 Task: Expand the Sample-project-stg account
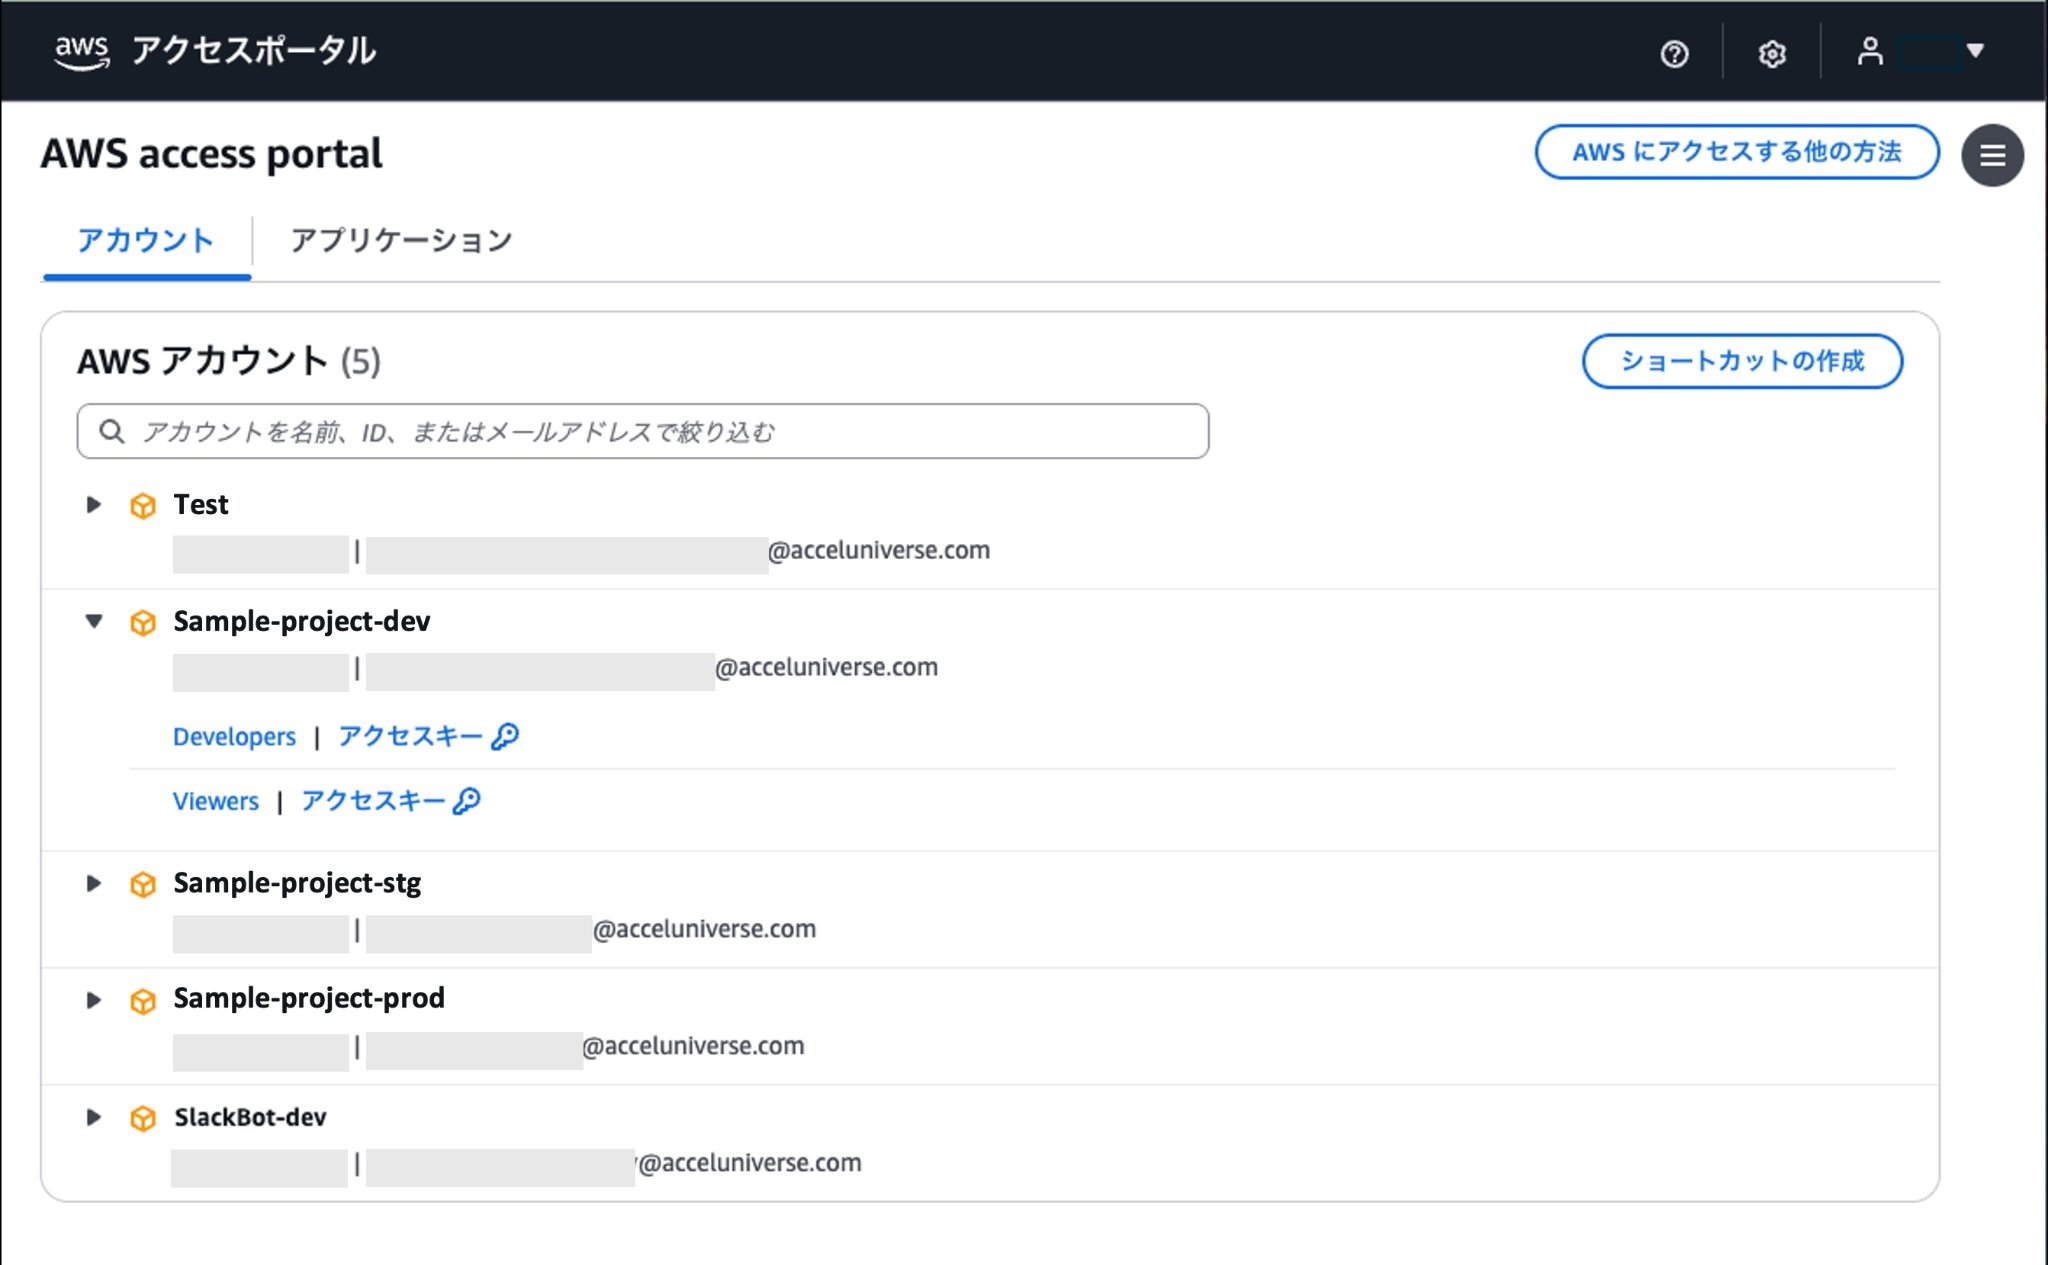94,883
